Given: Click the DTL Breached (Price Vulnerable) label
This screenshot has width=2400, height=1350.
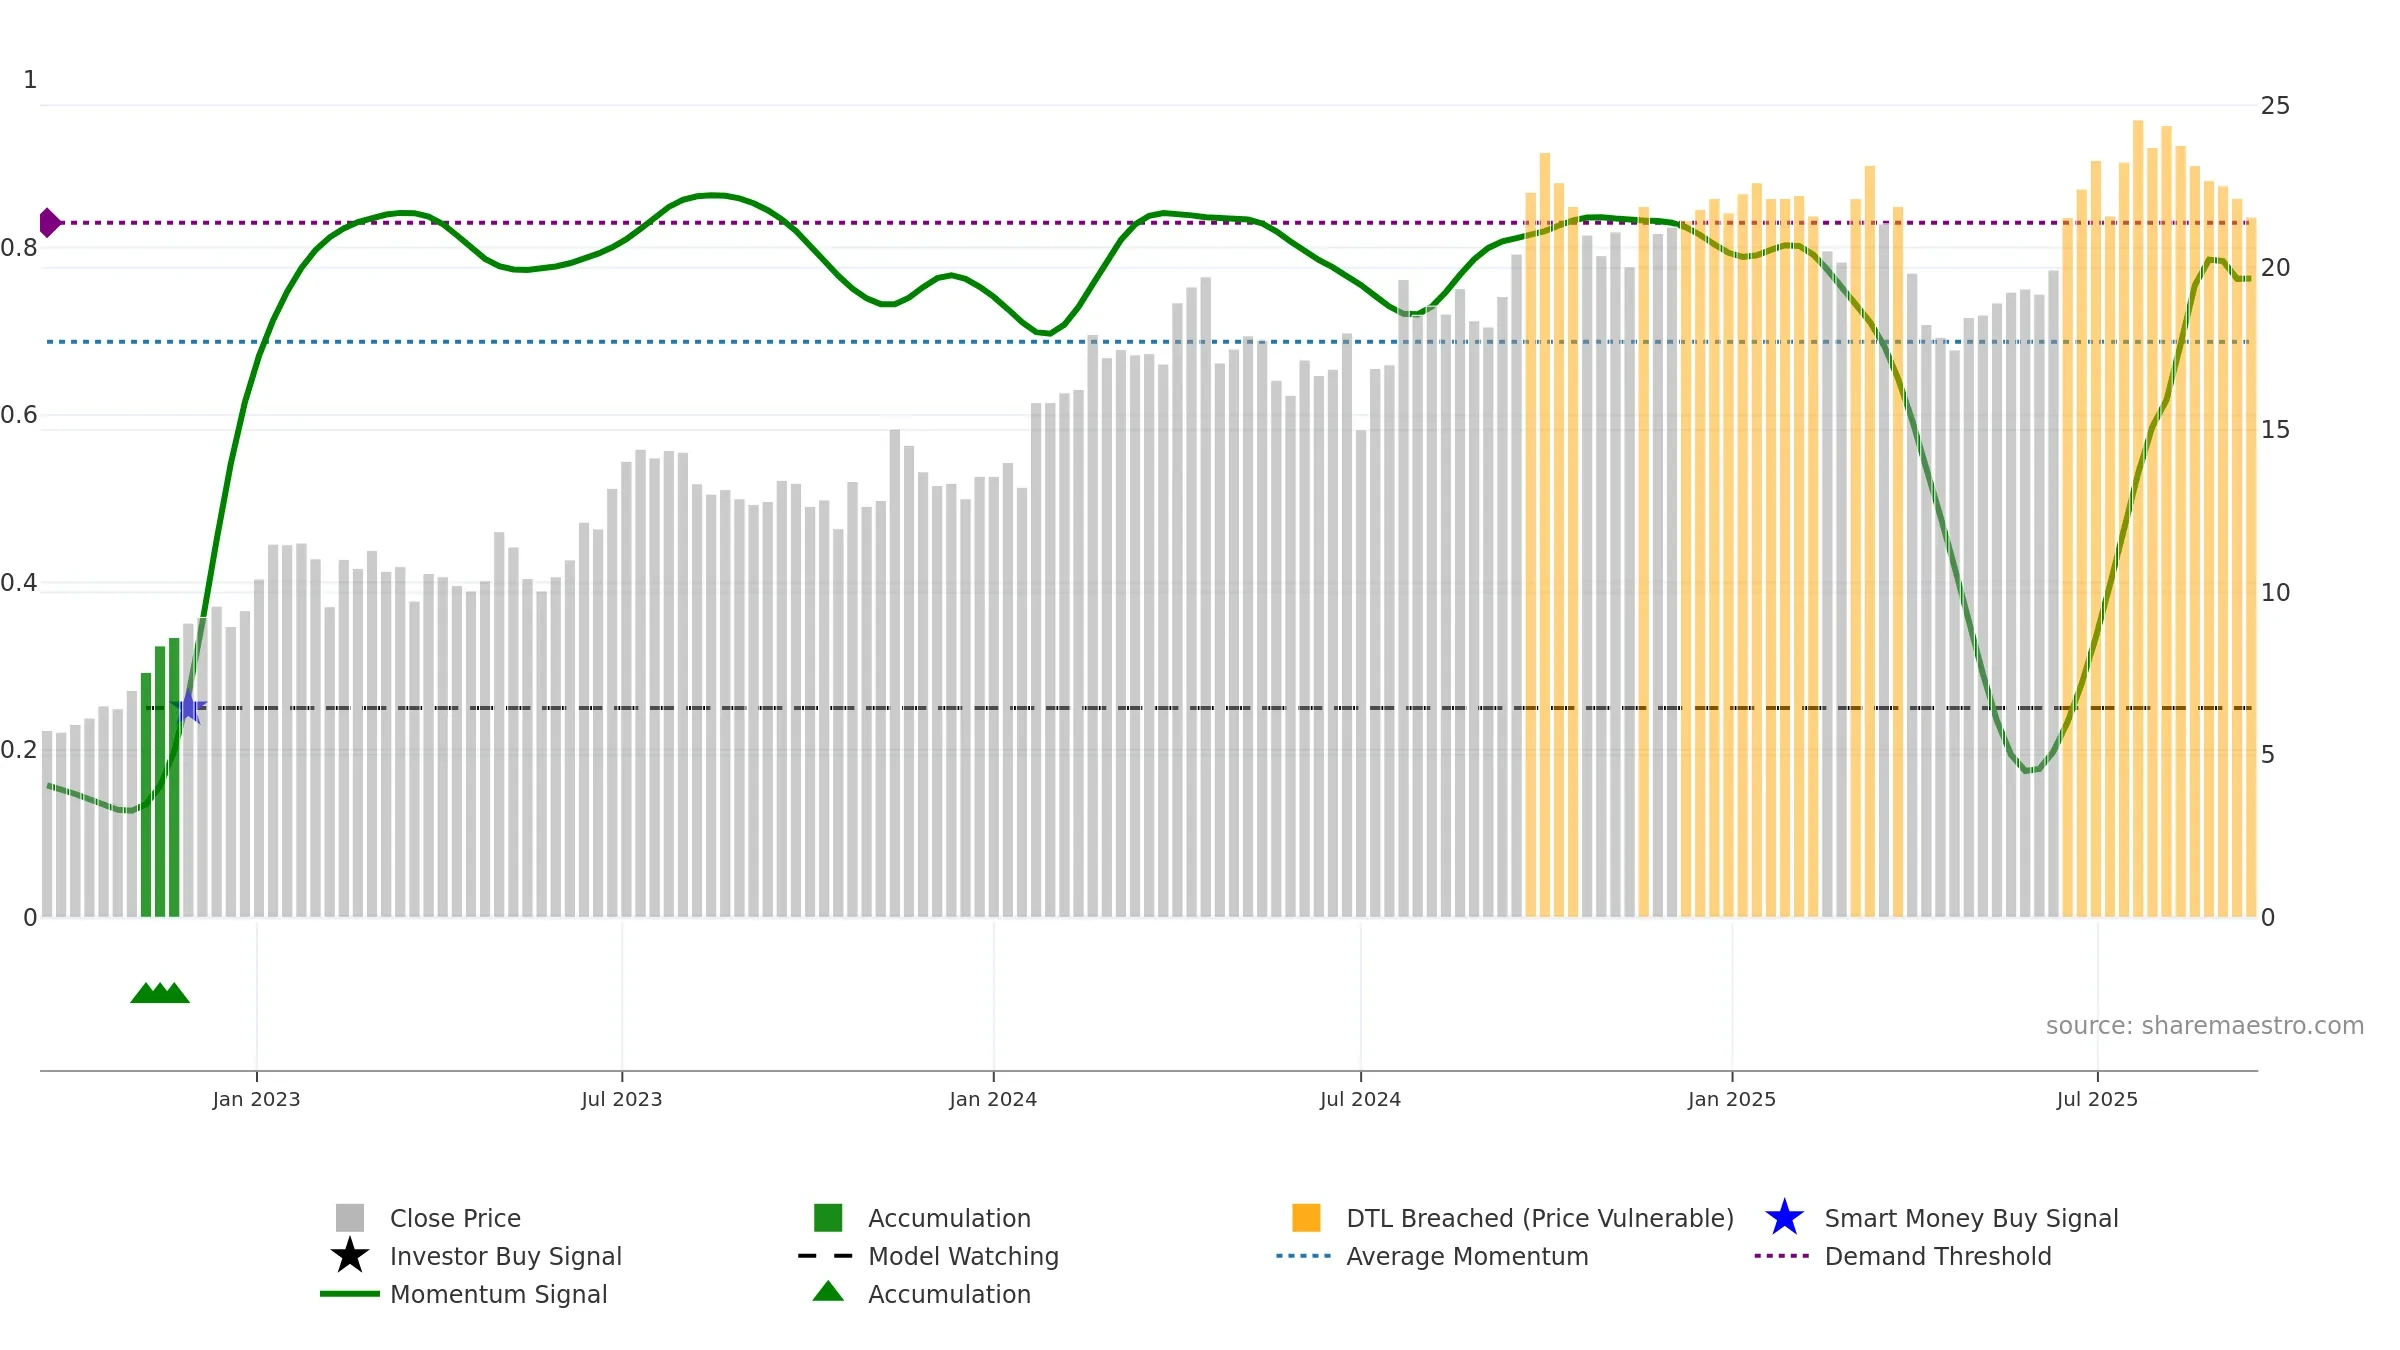Looking at the screenshot, I should (x=1540, y=1218).
